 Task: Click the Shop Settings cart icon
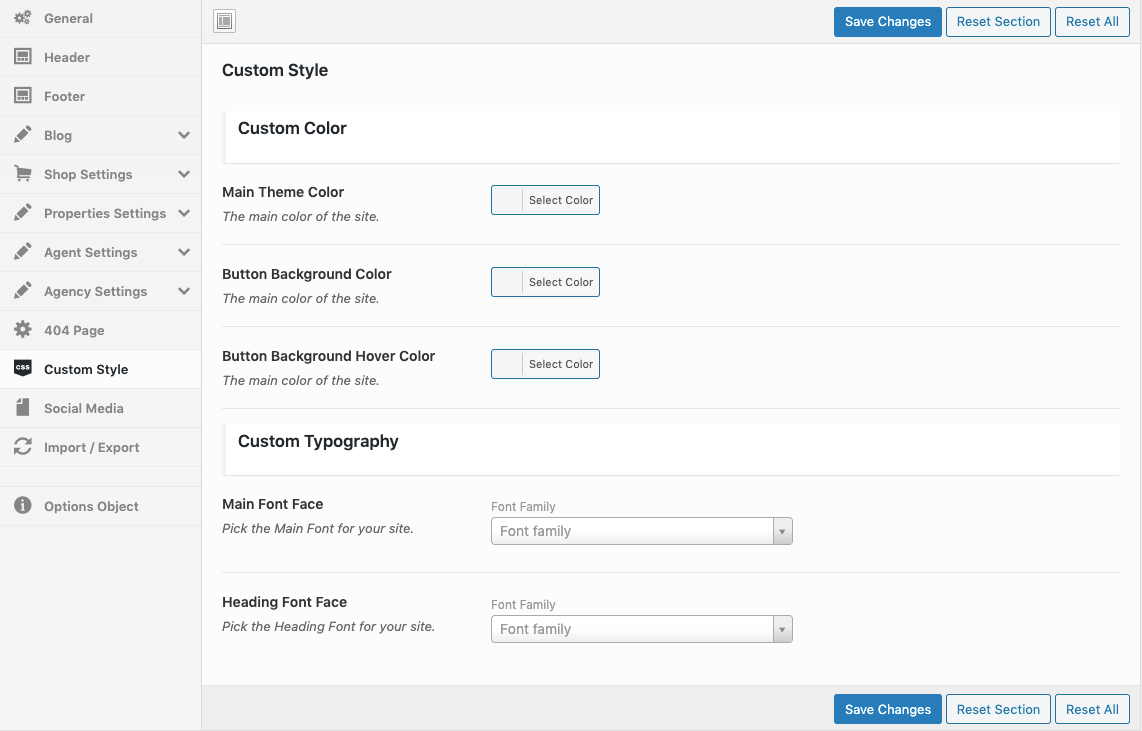click(22, 174)
